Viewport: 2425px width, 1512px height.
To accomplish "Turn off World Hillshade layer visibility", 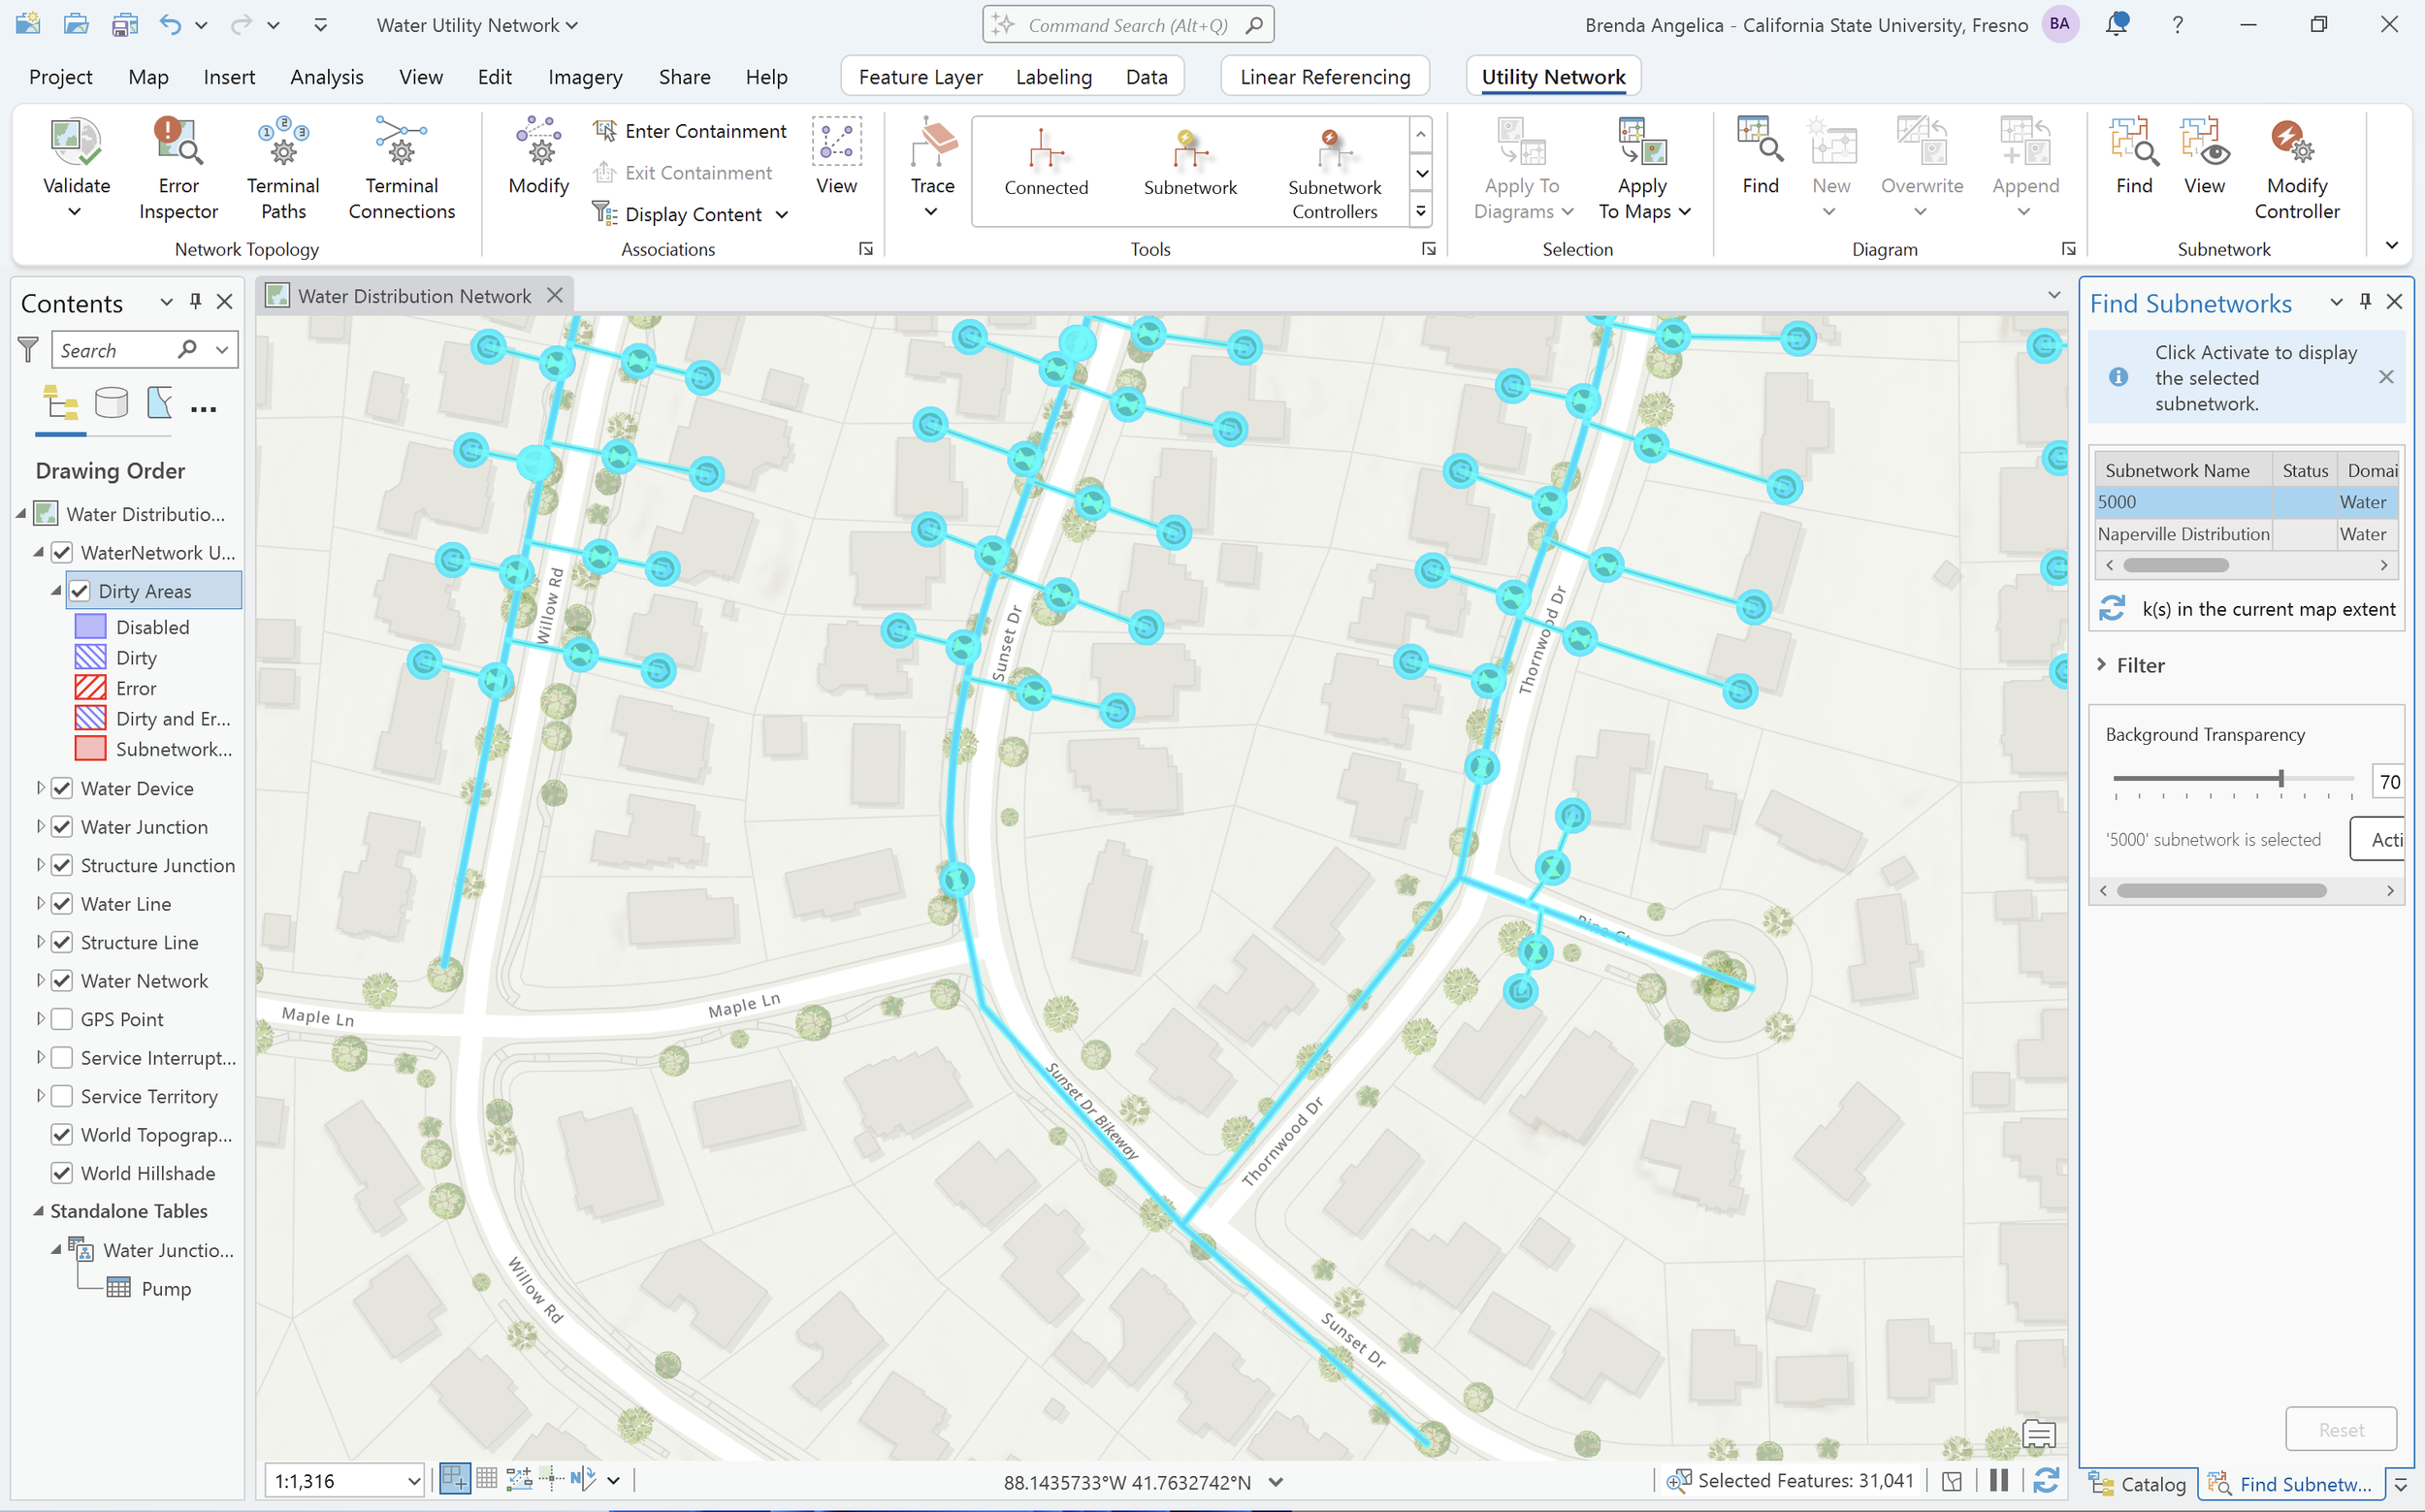I will pyautogui.click(x=62, y=1173).
